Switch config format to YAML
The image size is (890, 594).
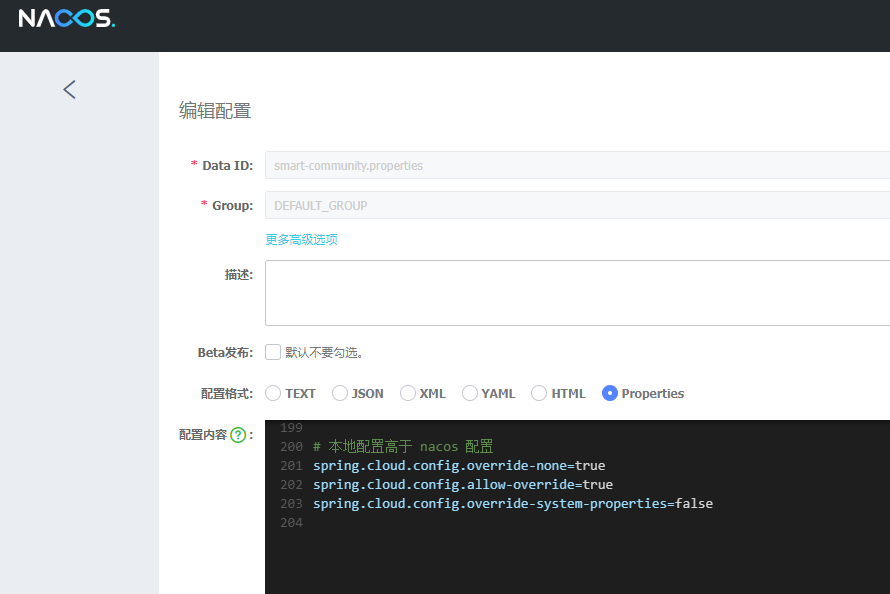[470, 393]
